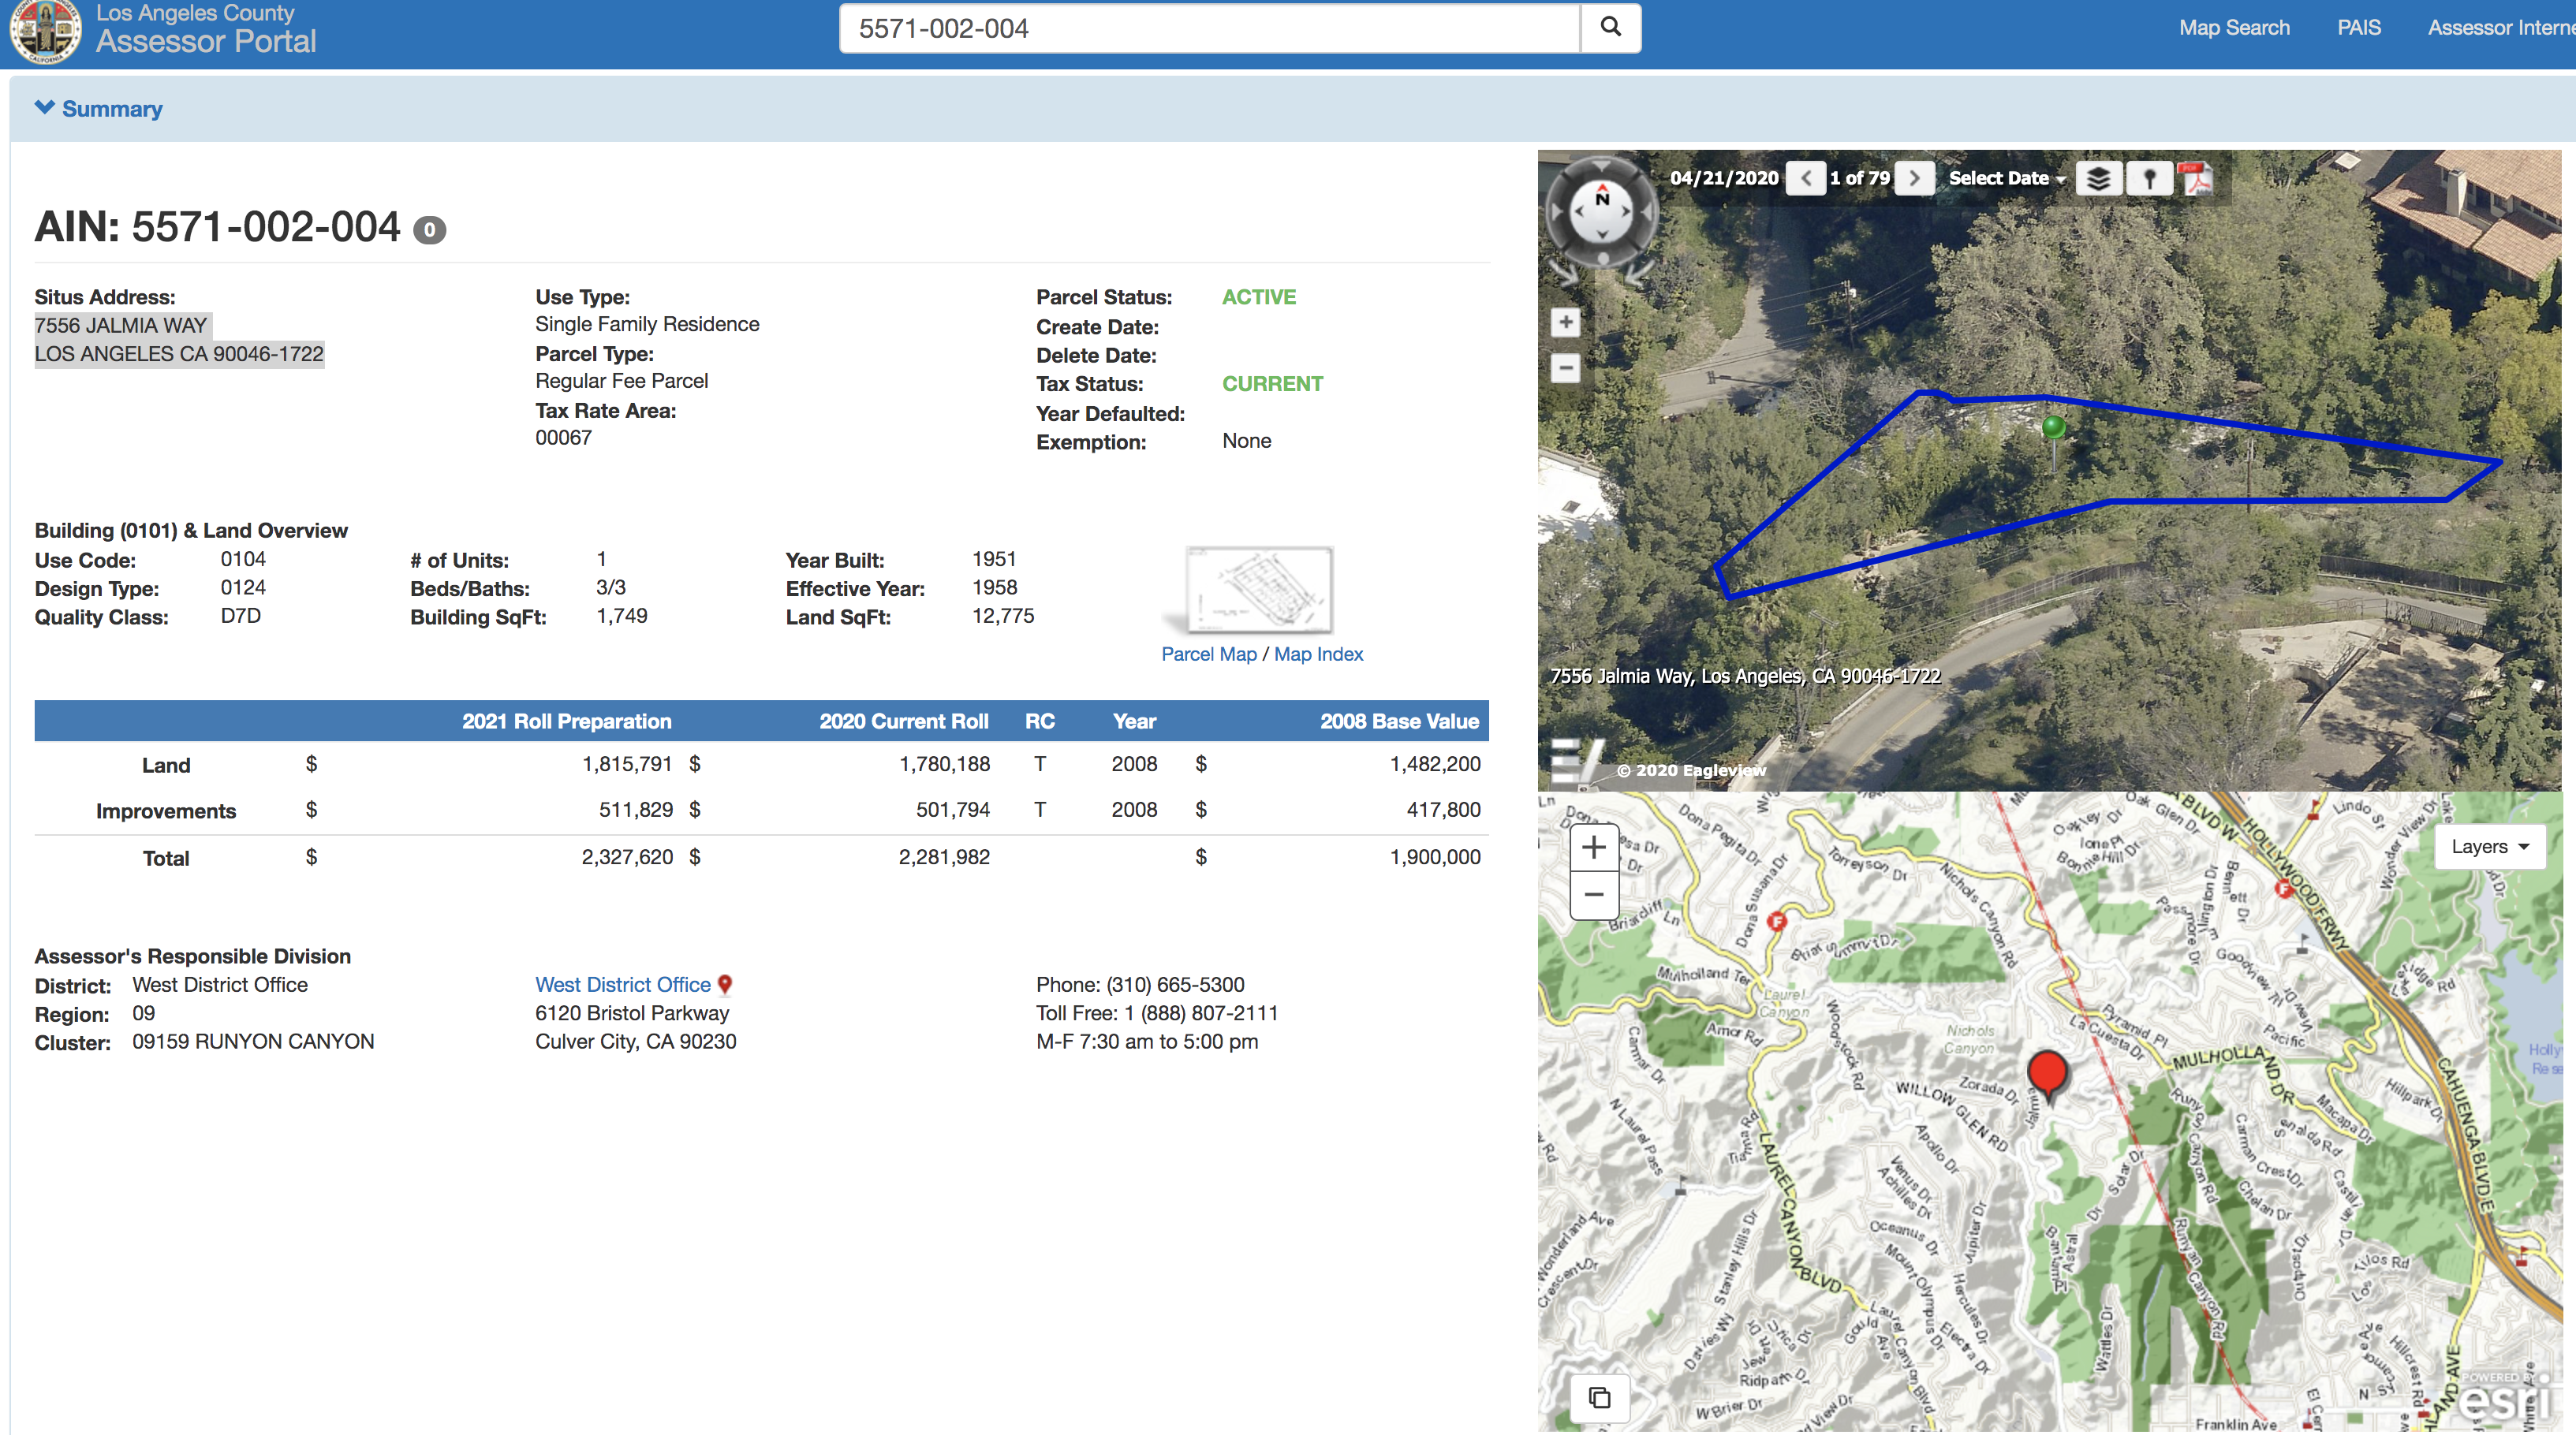Zoom in on the street map
Screen dimensions: 2576x1435
click(1594, 848)
